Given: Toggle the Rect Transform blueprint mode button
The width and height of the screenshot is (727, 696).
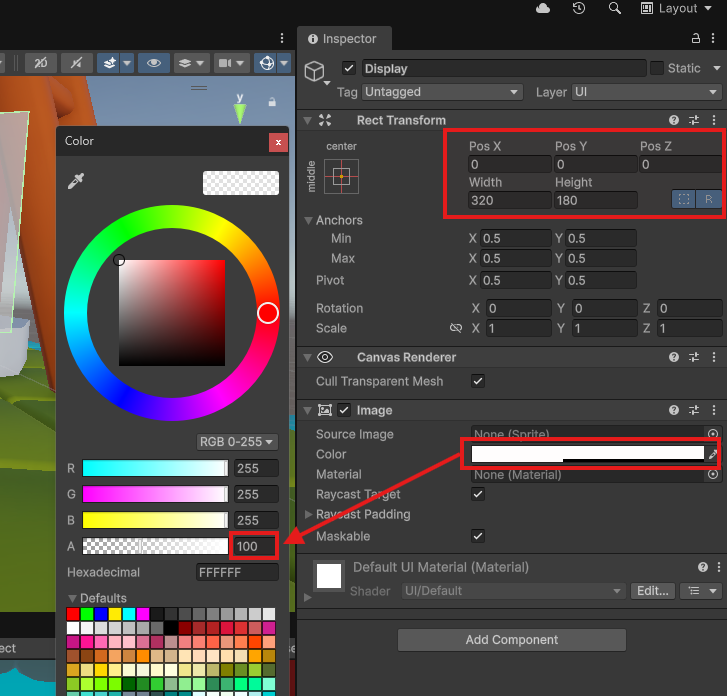Looking at the screenshot, I should pyautogui.click(x=684, y=199).
